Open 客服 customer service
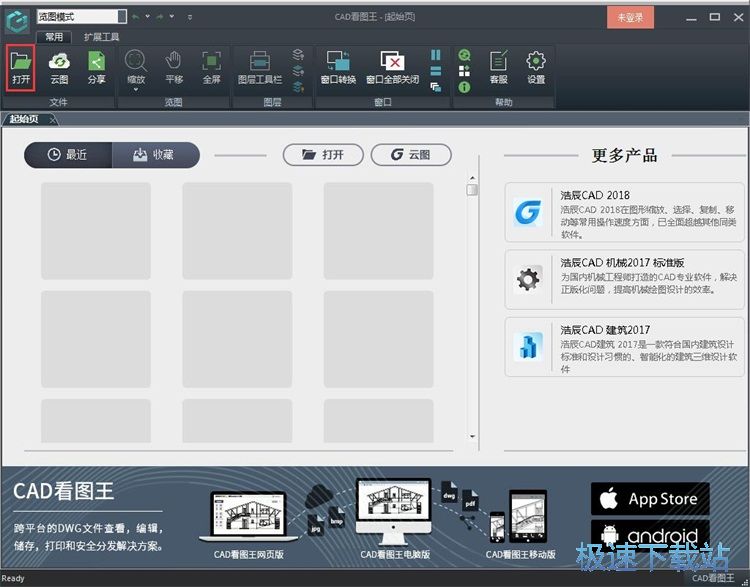The image size is (750, 587). coord(498,66)
